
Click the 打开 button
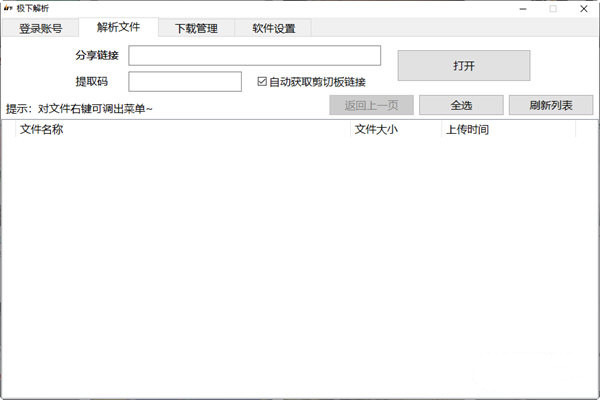point(464,65)
